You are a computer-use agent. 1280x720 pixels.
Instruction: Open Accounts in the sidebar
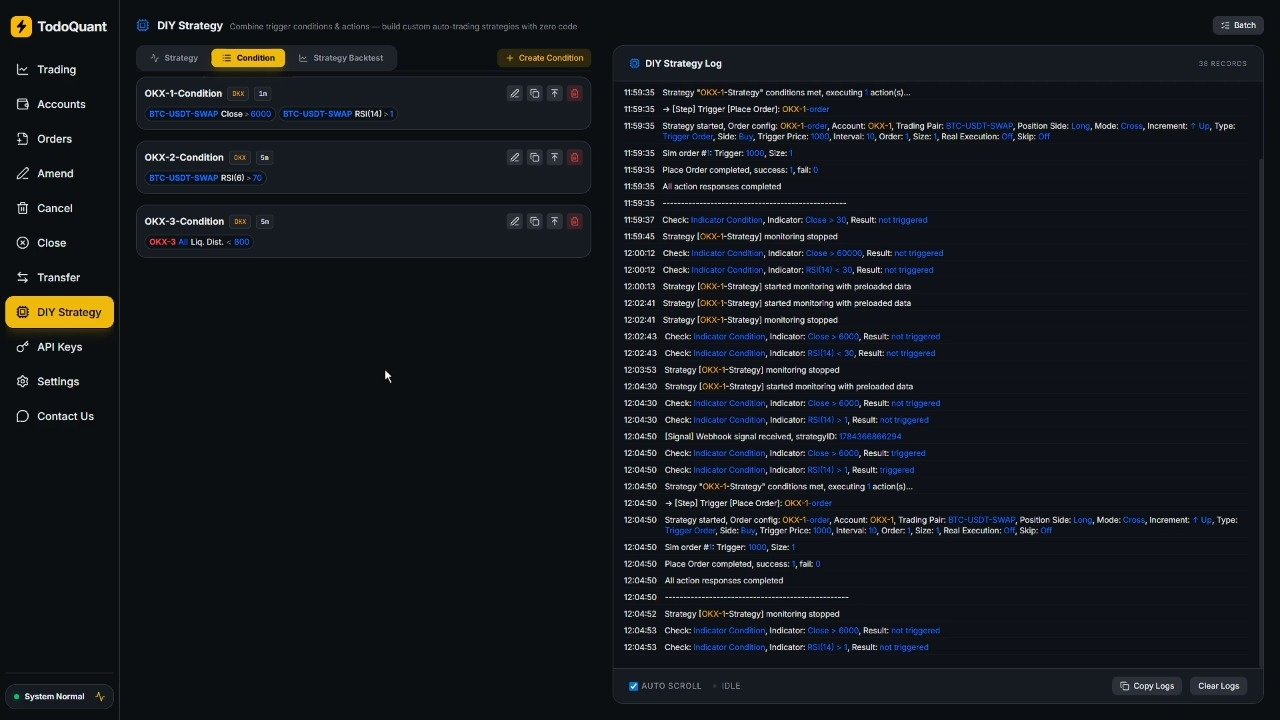point(59,104)
